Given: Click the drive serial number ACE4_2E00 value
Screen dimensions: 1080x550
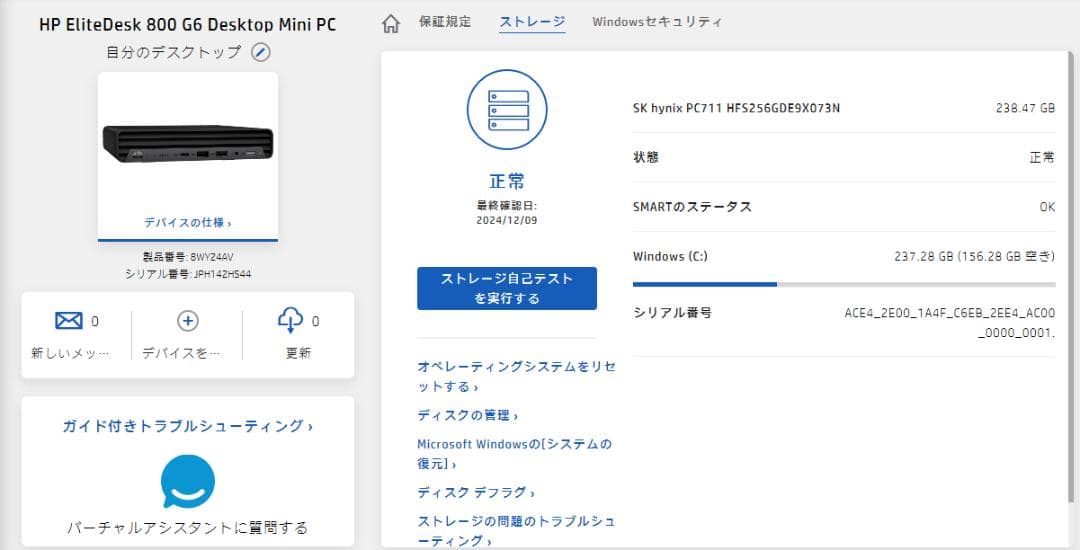Looking at the screenshot, I should point(950,323).
